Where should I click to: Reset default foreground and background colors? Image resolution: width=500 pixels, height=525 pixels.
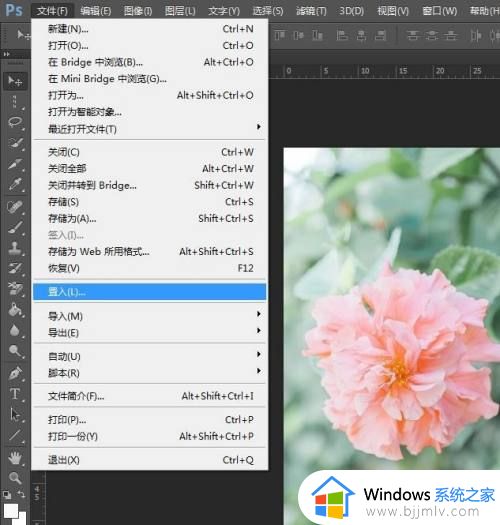[7, 495]
